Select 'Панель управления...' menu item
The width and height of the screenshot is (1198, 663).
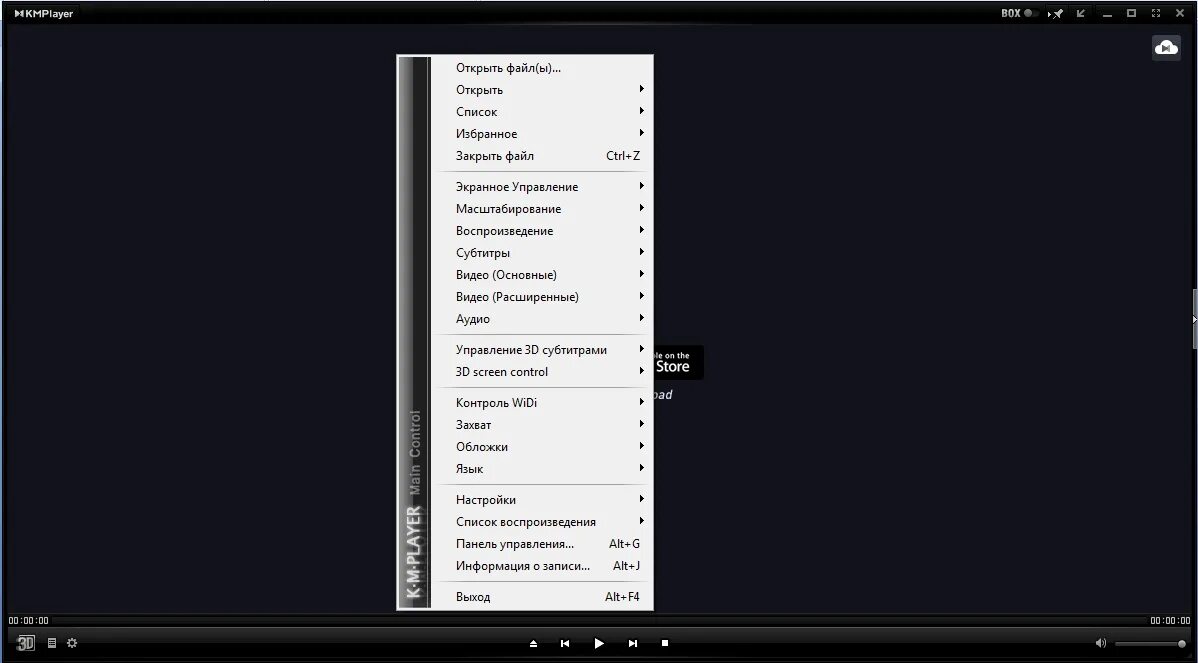point(542,545)
